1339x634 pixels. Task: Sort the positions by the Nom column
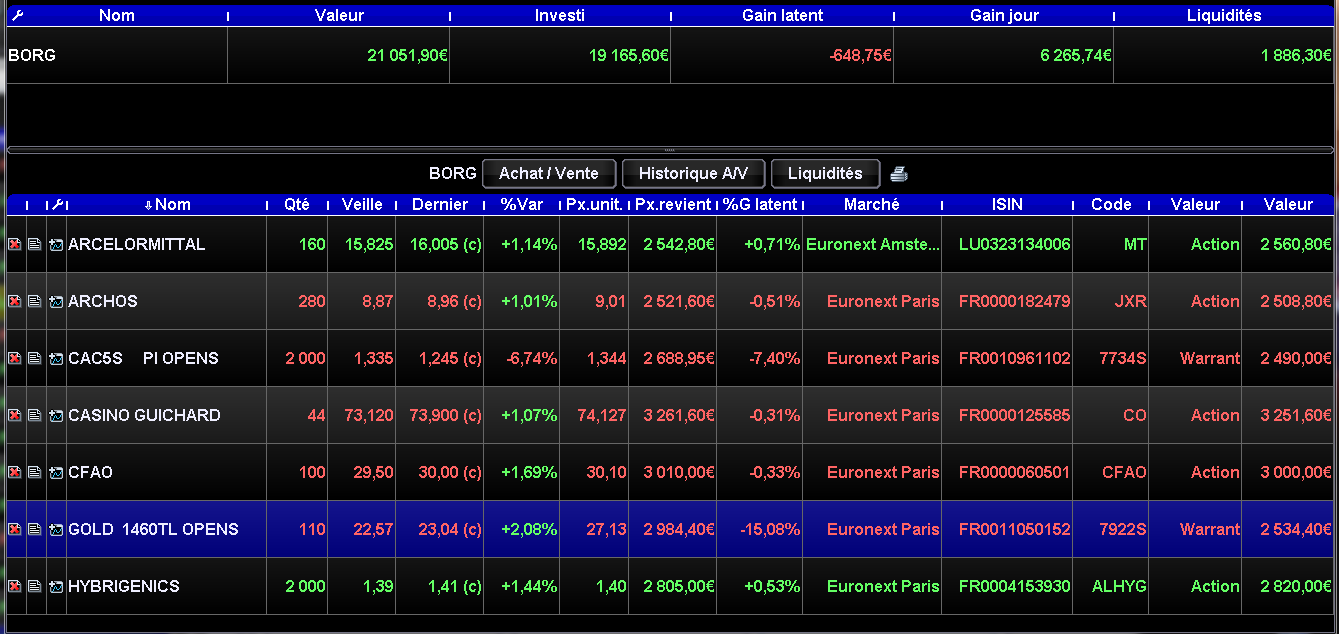pyautogui.click(x=167, y=204)
